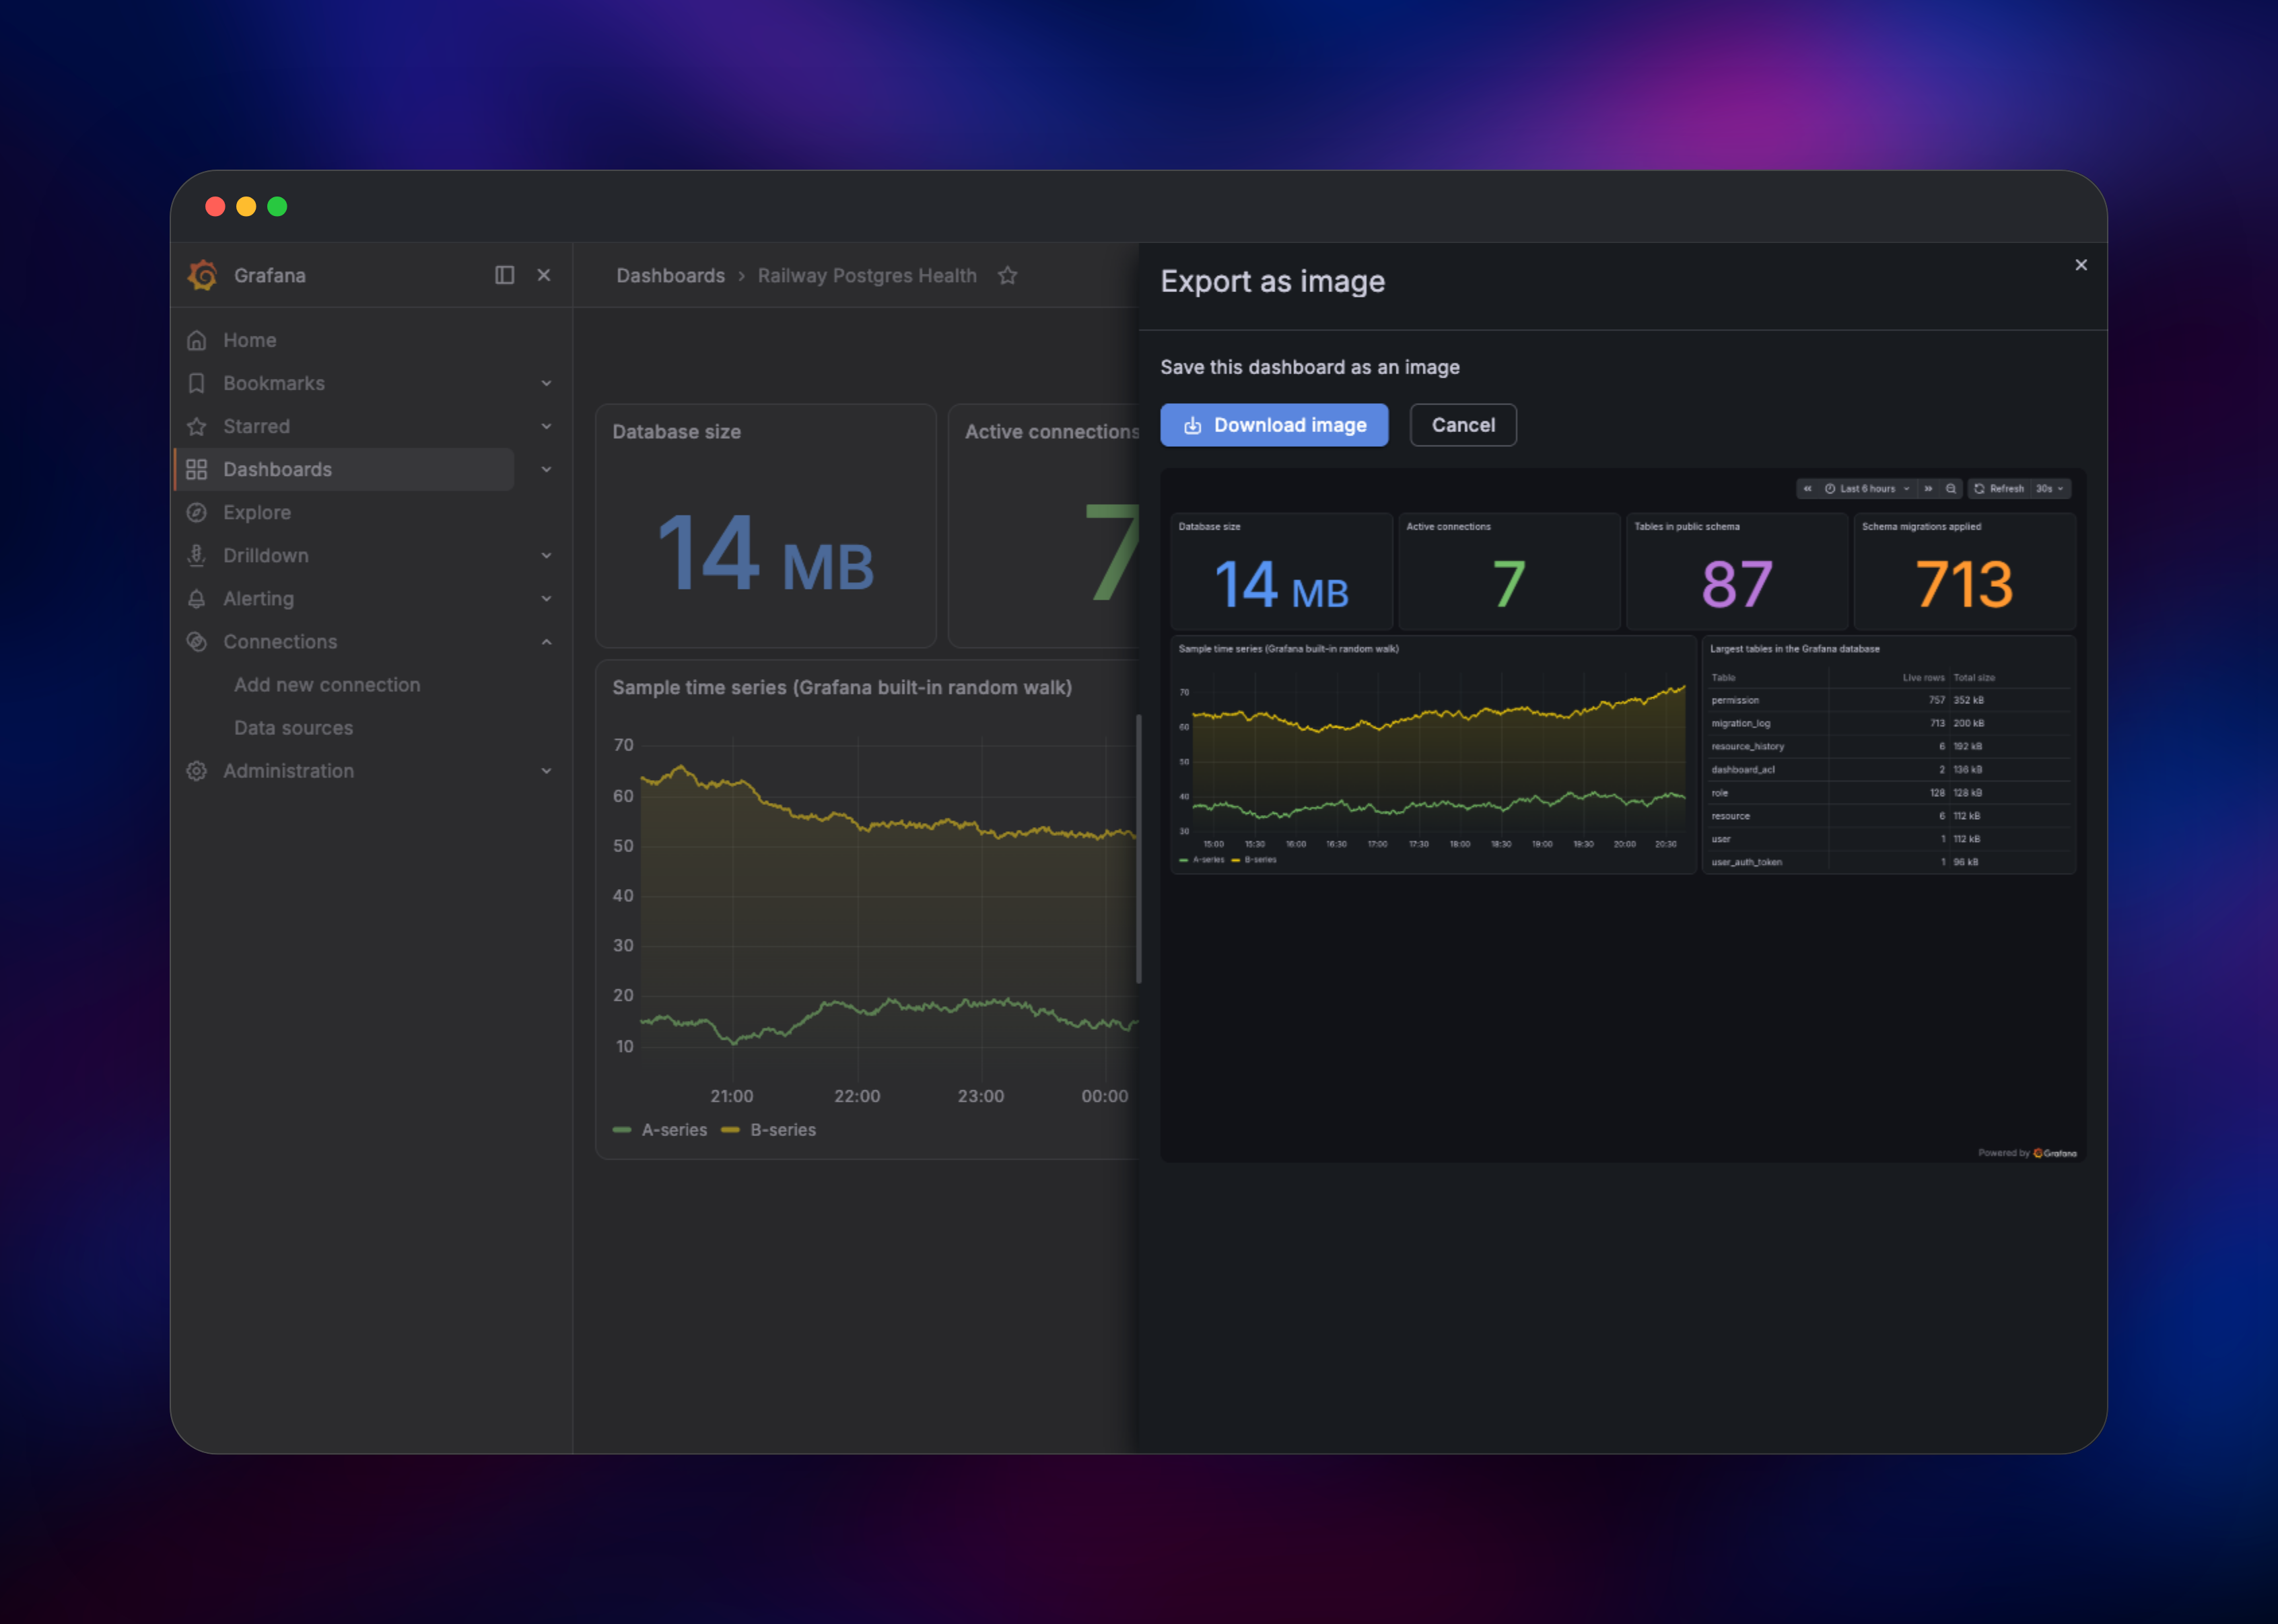
Task: Click the green fullscreen window light
Action: [277, 206]
